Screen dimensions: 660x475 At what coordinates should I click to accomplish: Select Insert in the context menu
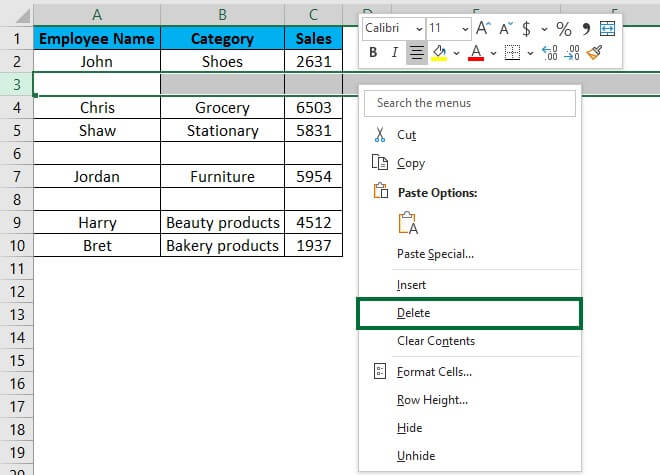411,285
